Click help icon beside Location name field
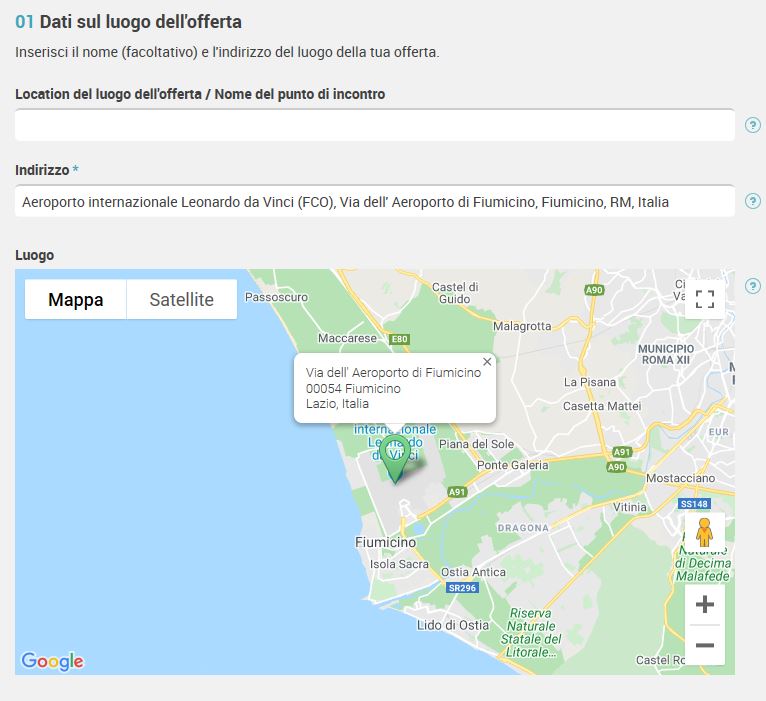 (752, 126)
